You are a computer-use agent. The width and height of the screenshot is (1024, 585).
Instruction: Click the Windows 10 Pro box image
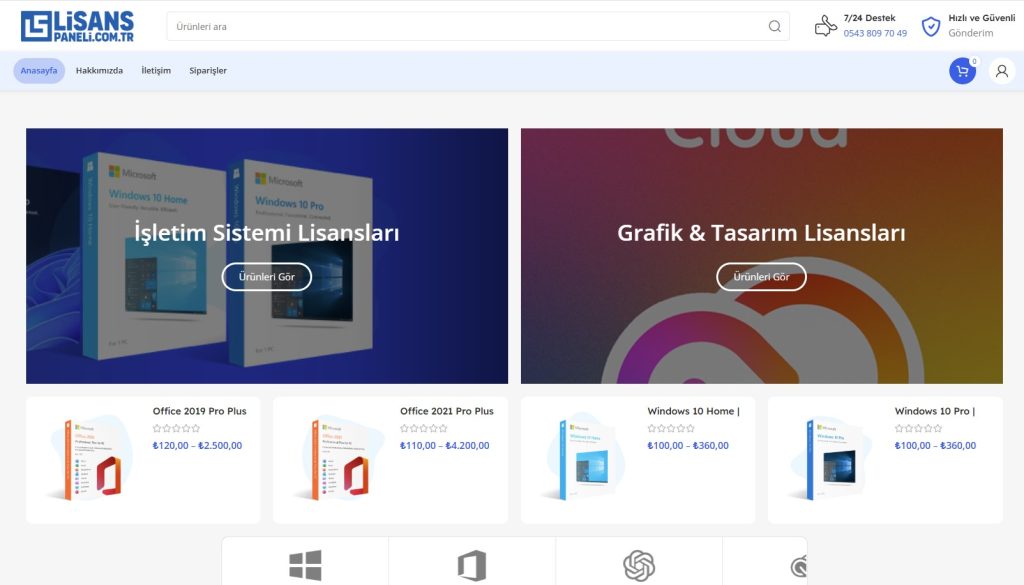tap(831, 458)
